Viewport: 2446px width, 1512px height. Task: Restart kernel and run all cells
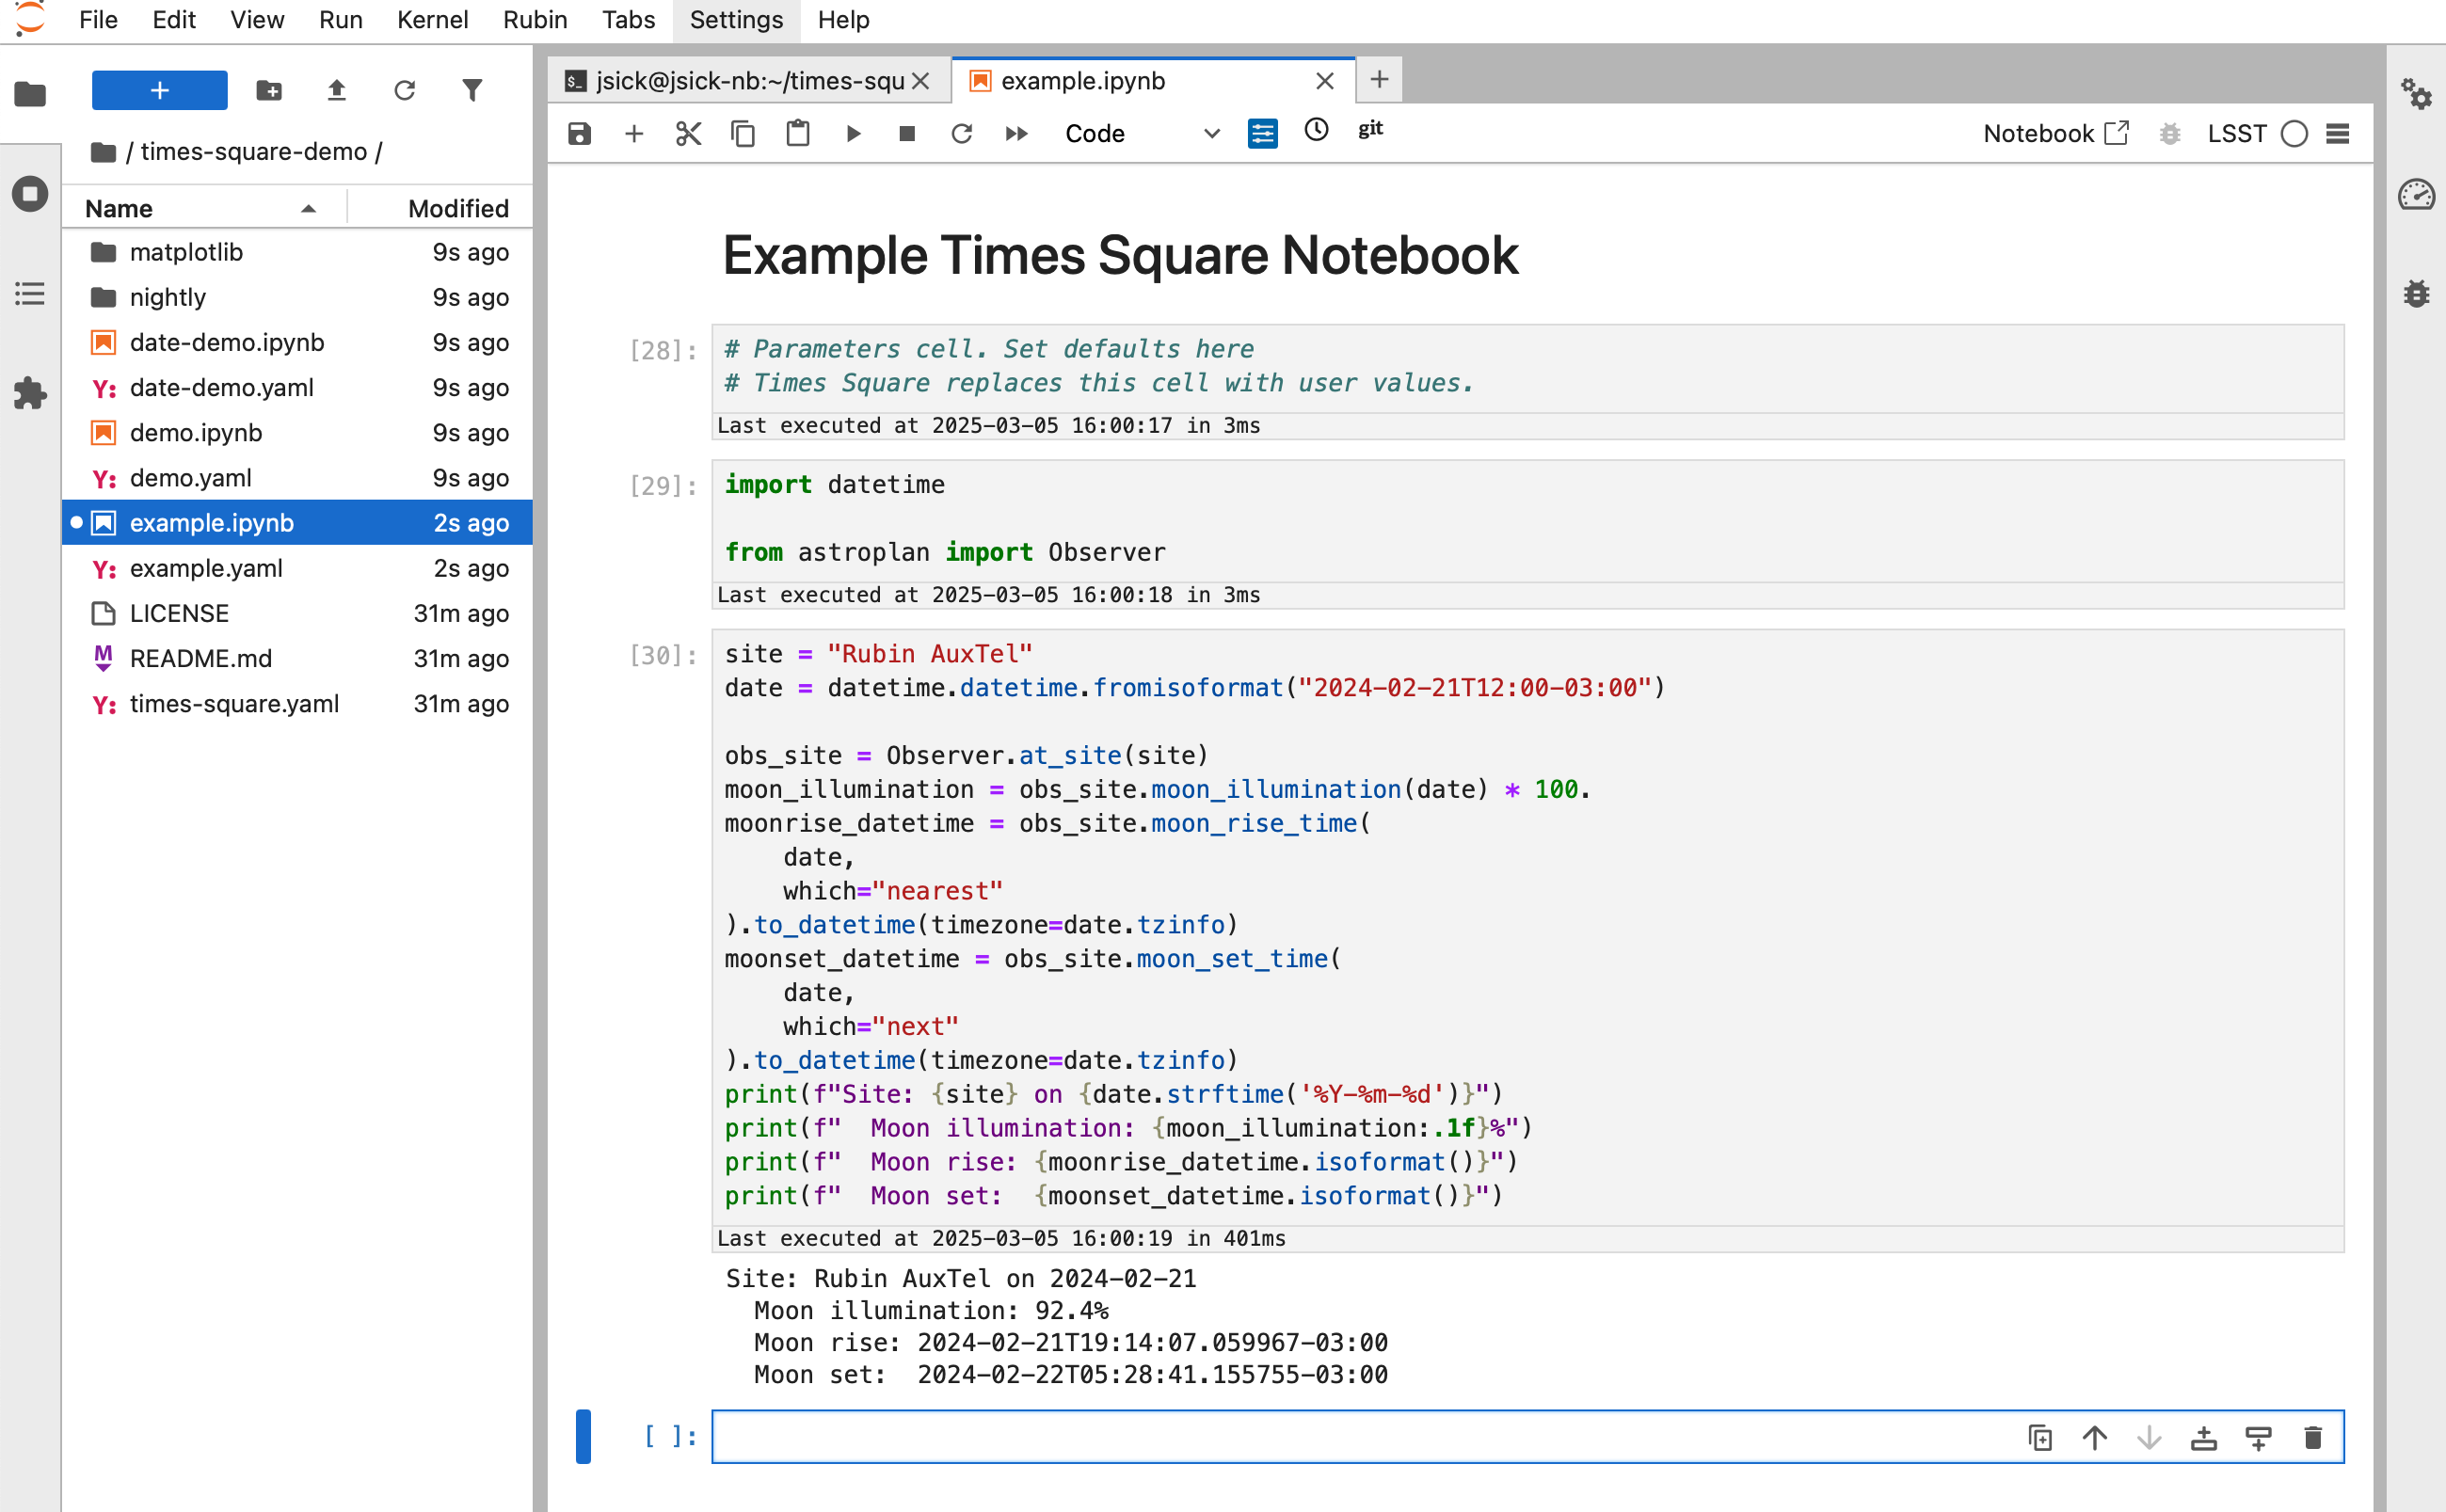click(1017, 134)
